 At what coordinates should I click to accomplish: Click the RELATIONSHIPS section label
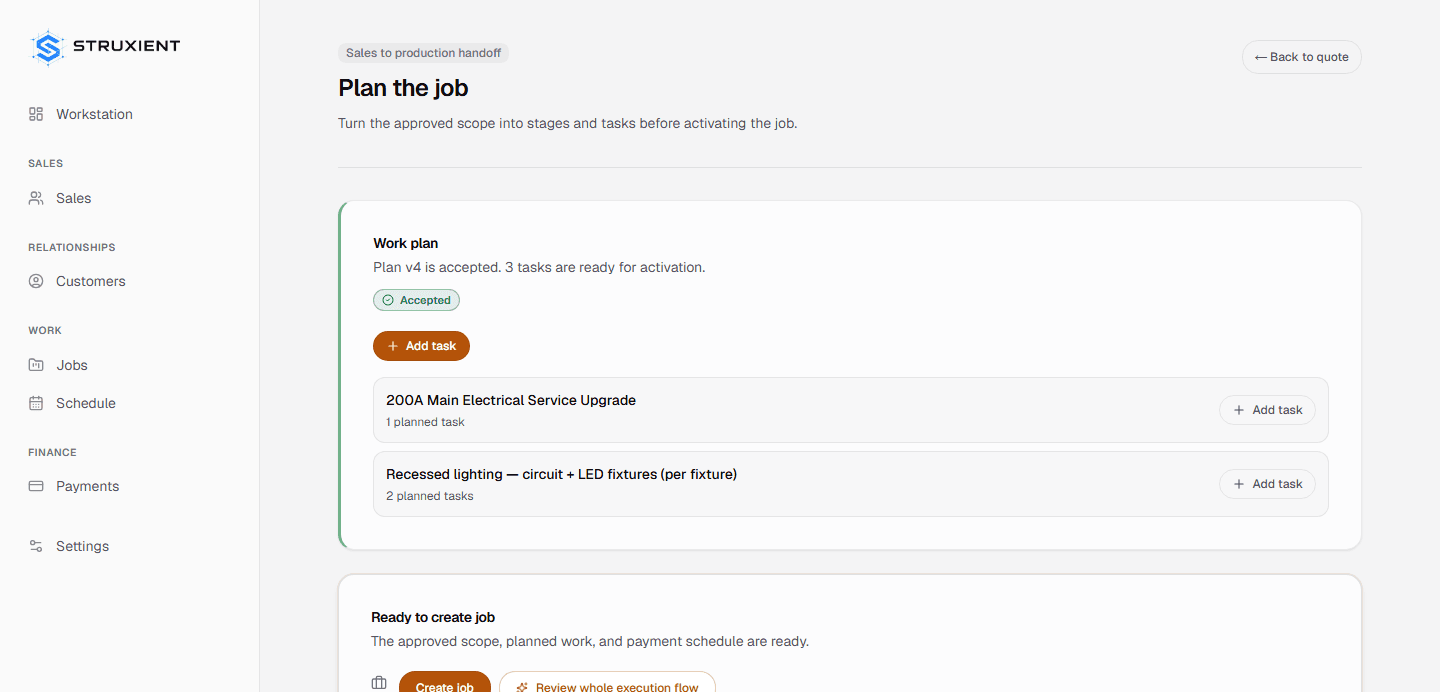[72, 247]
